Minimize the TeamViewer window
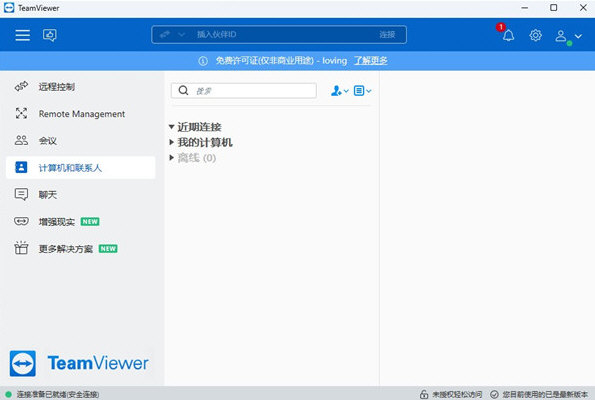The height and width of the screenshot is (400, 595). (524, 8)
